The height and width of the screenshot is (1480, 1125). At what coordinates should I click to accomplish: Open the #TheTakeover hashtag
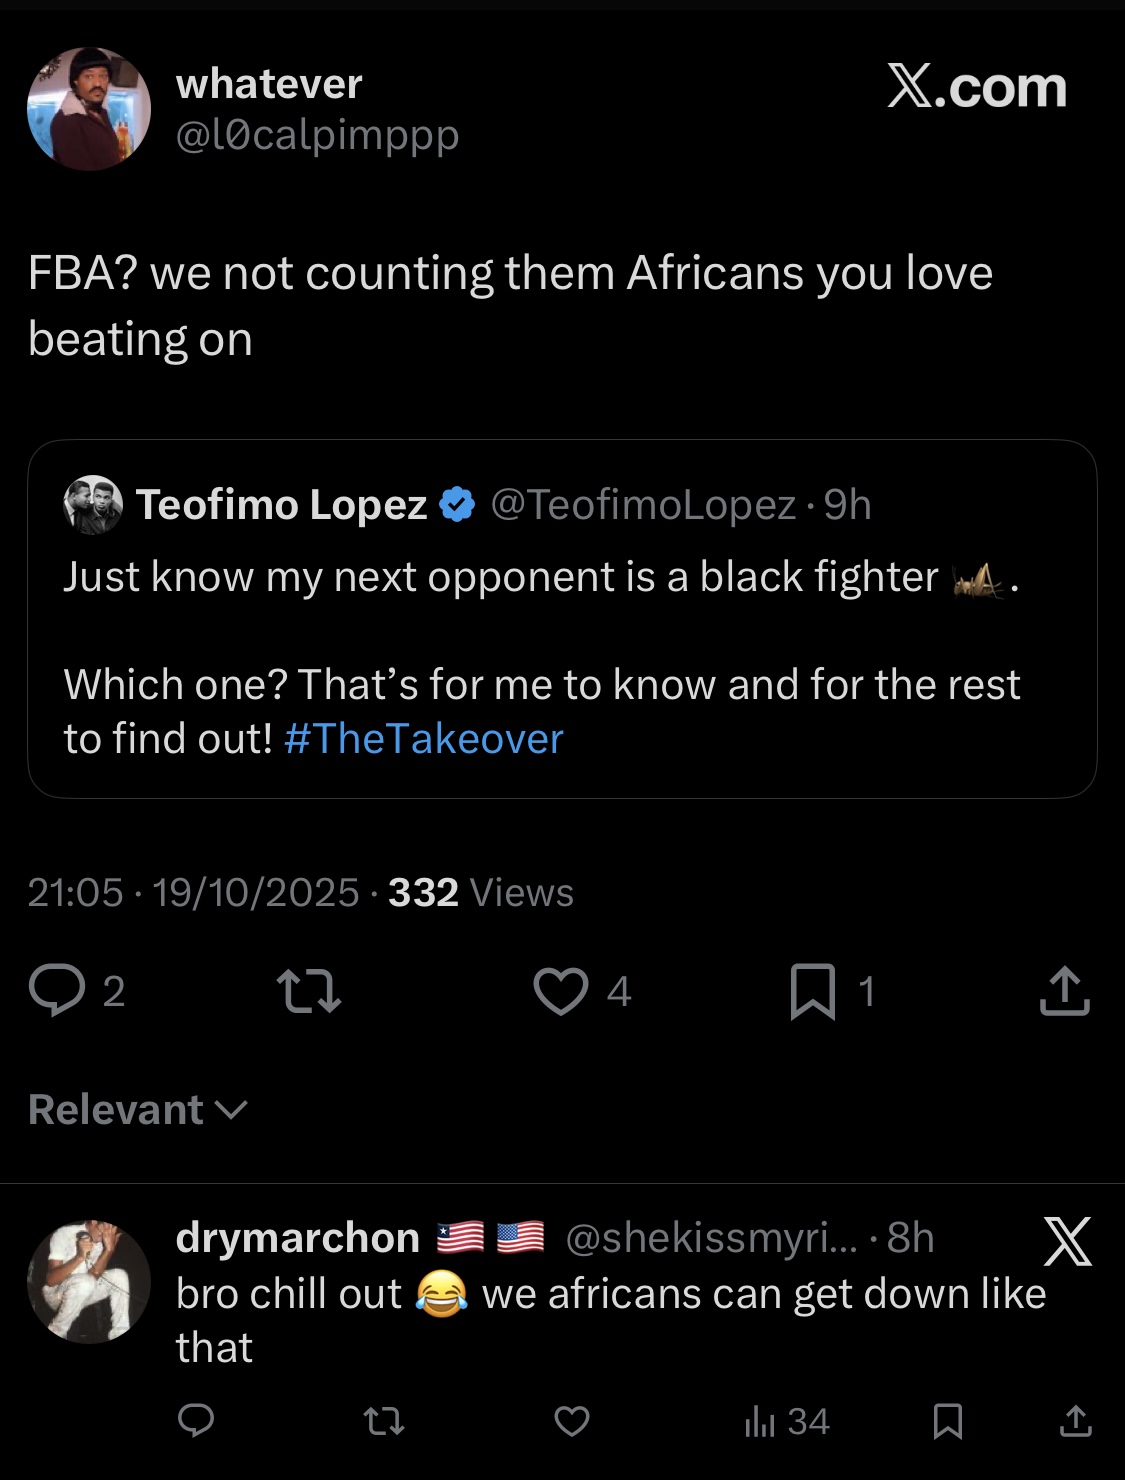point(424,739)
